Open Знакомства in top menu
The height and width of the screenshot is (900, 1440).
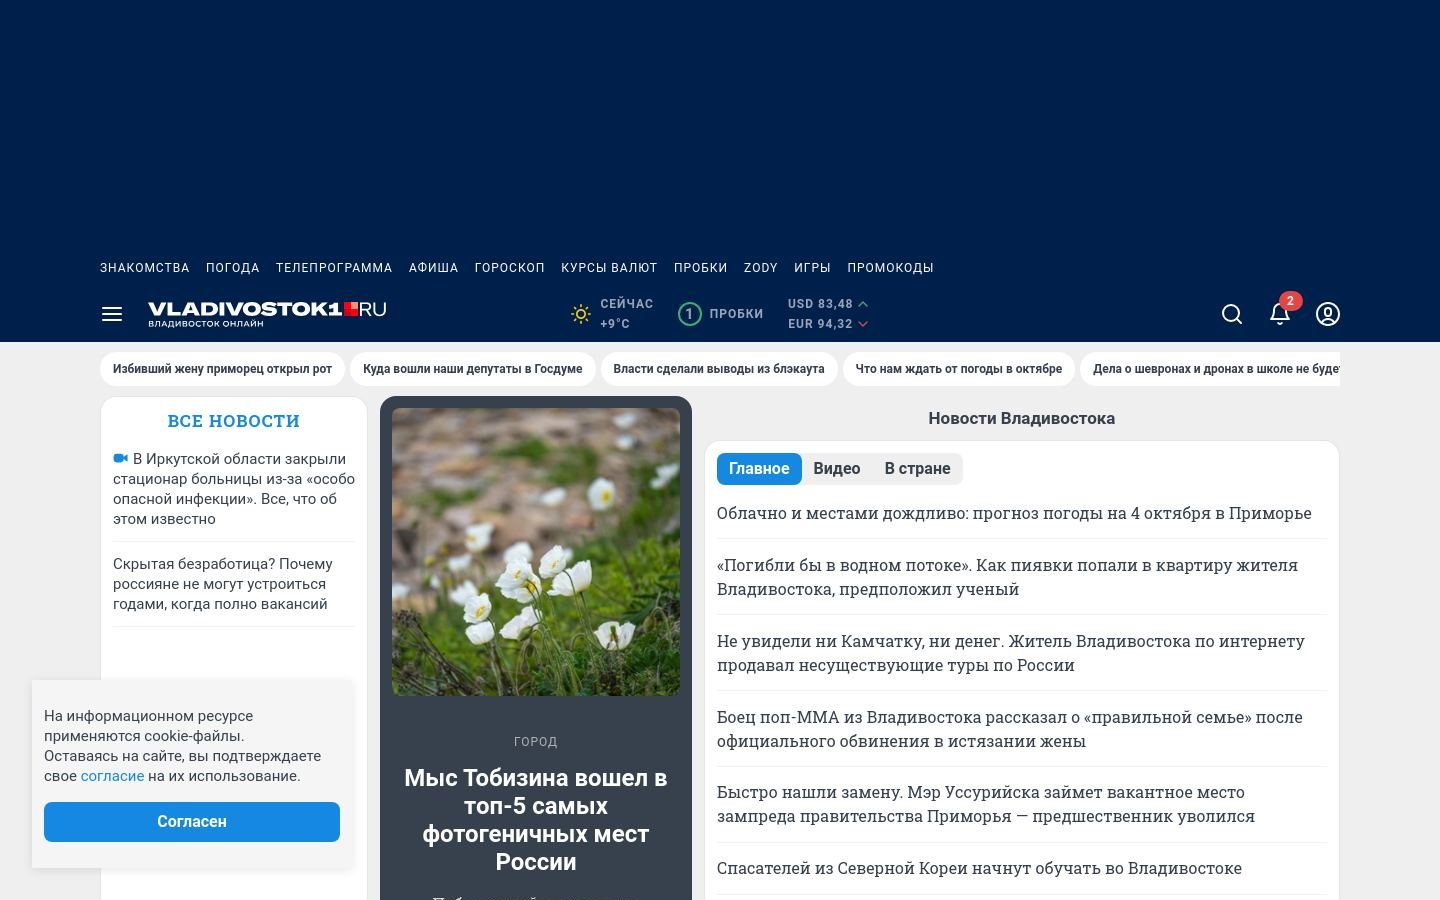(x=145, y=268)
